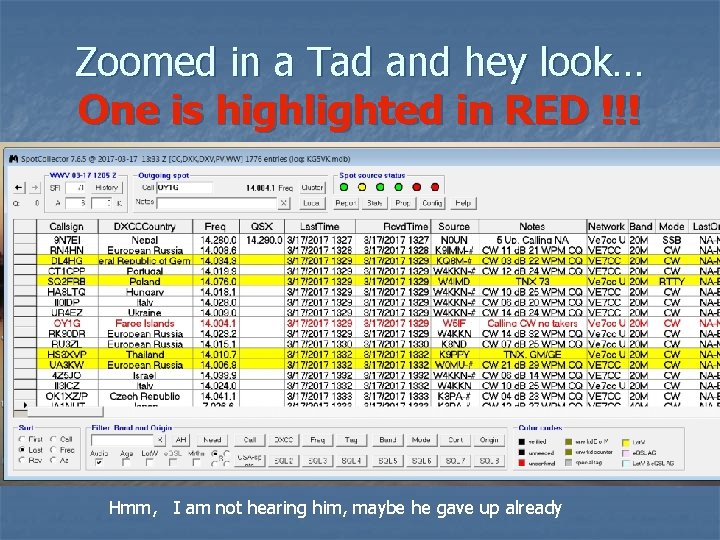Screen dimensions: 720x540
Task: Click the Filter text input box
Action: coord(122,440)
